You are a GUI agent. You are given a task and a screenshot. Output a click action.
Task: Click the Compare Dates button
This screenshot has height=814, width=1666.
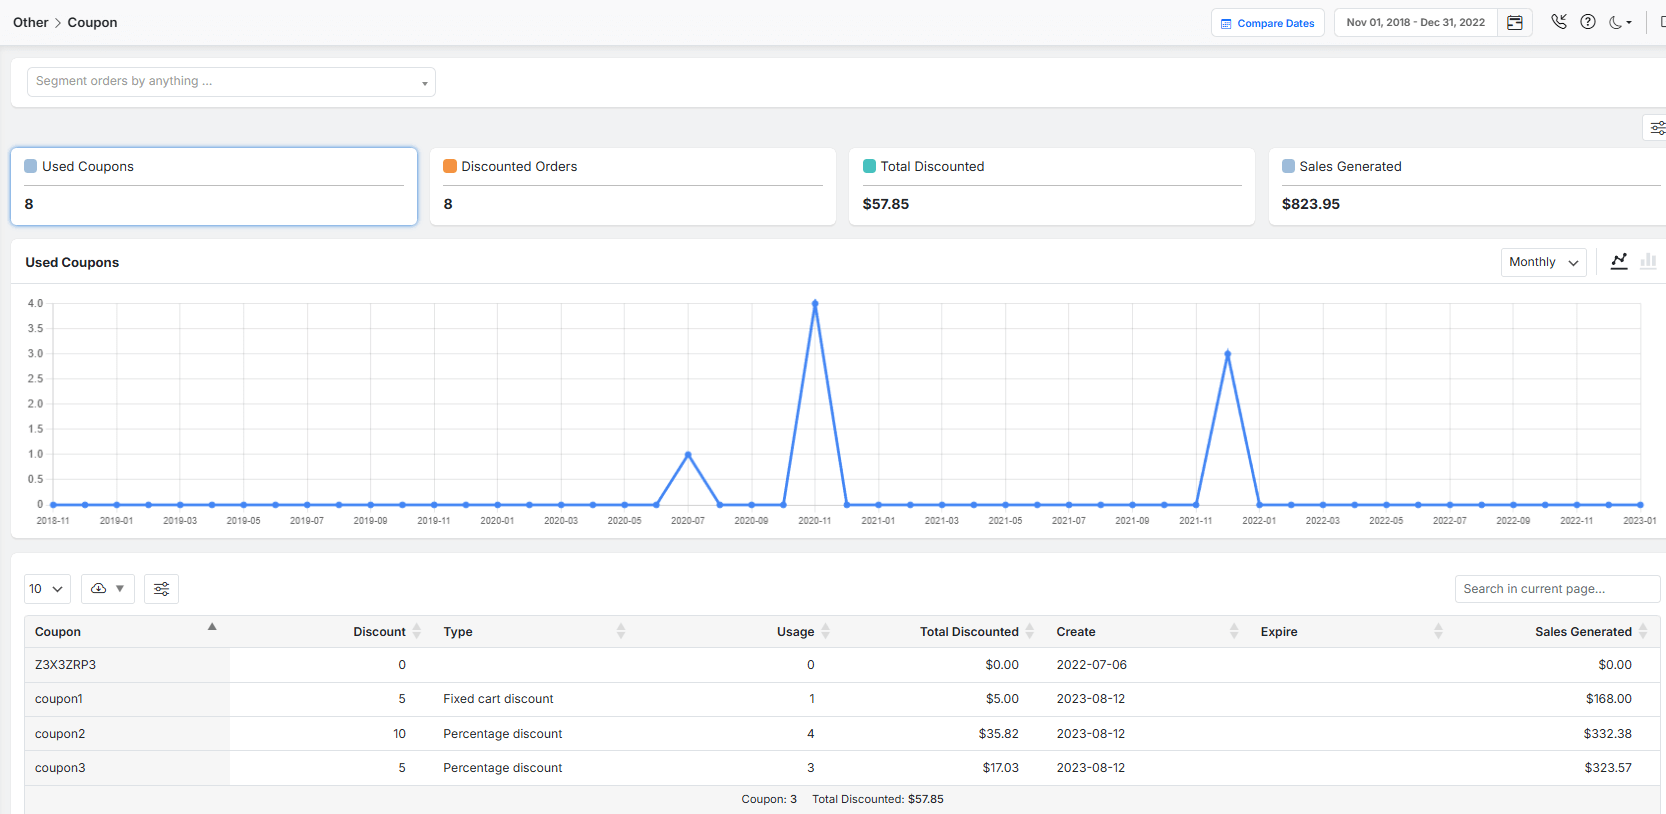1267,23
